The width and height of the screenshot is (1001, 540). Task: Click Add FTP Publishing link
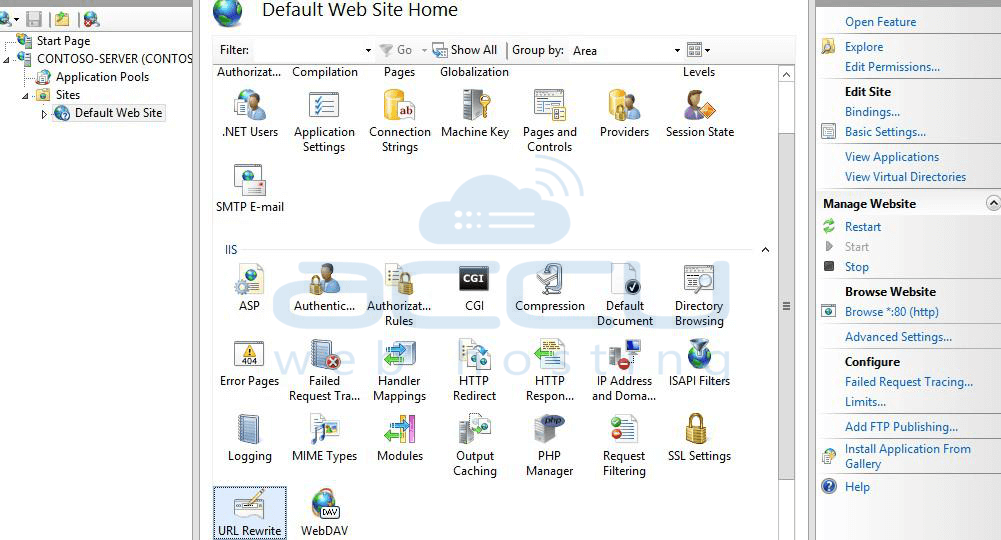pyautogui.click(x=901, y=427)
